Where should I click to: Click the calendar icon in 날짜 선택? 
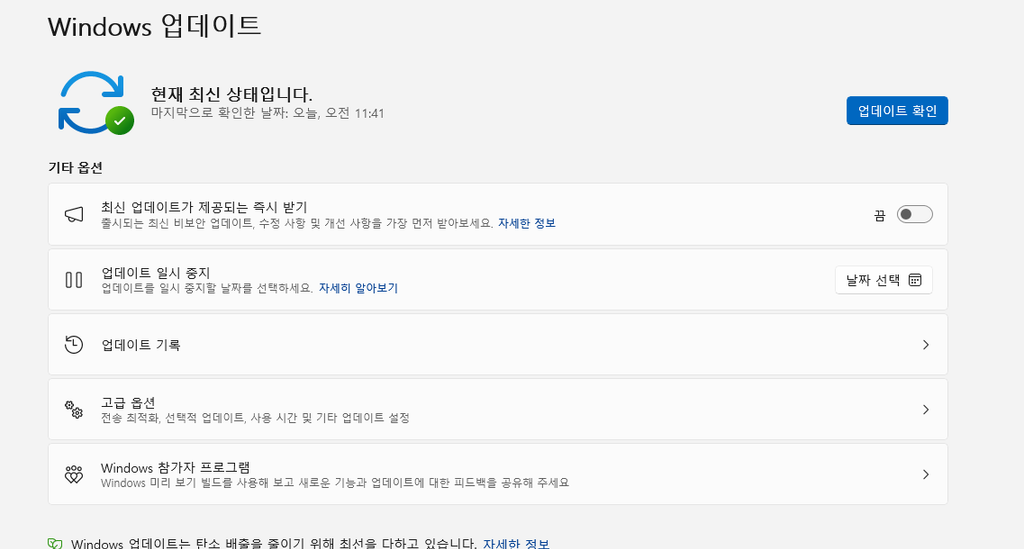[x=915, y=280]
